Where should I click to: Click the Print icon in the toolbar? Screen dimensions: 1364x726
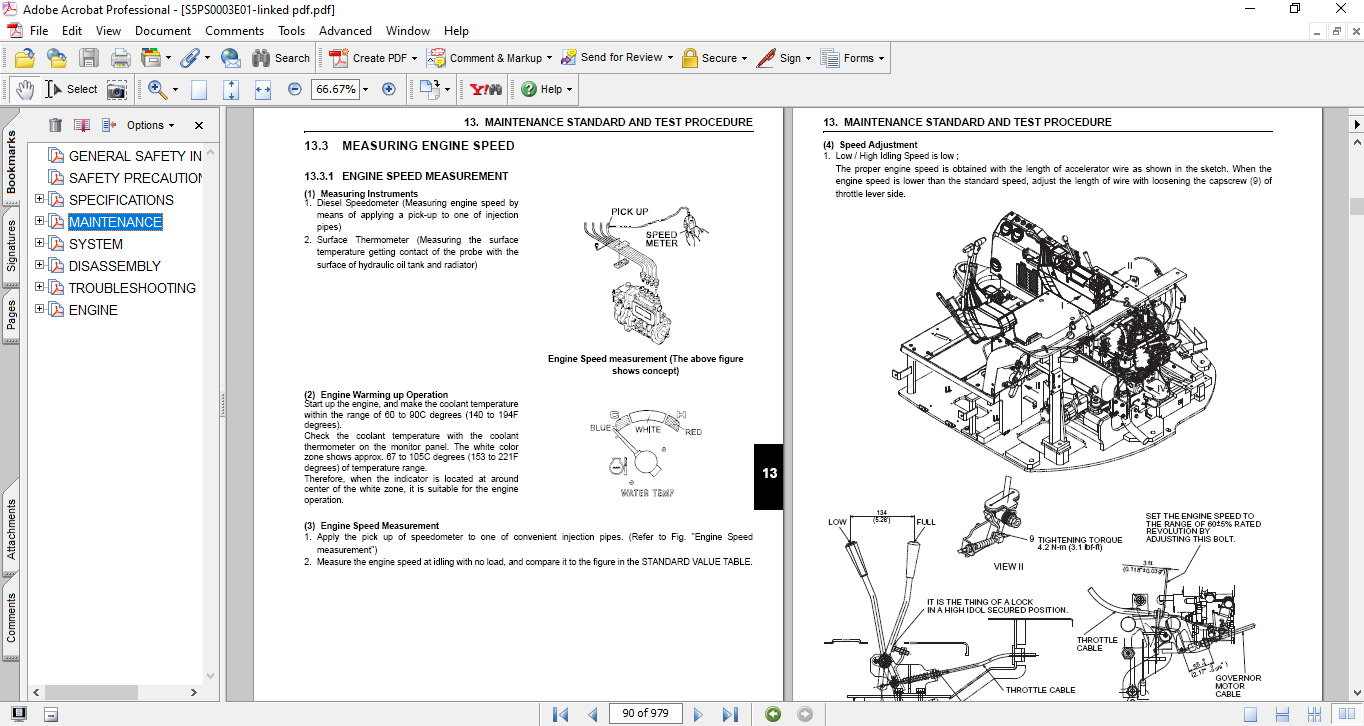coord(120,58)
